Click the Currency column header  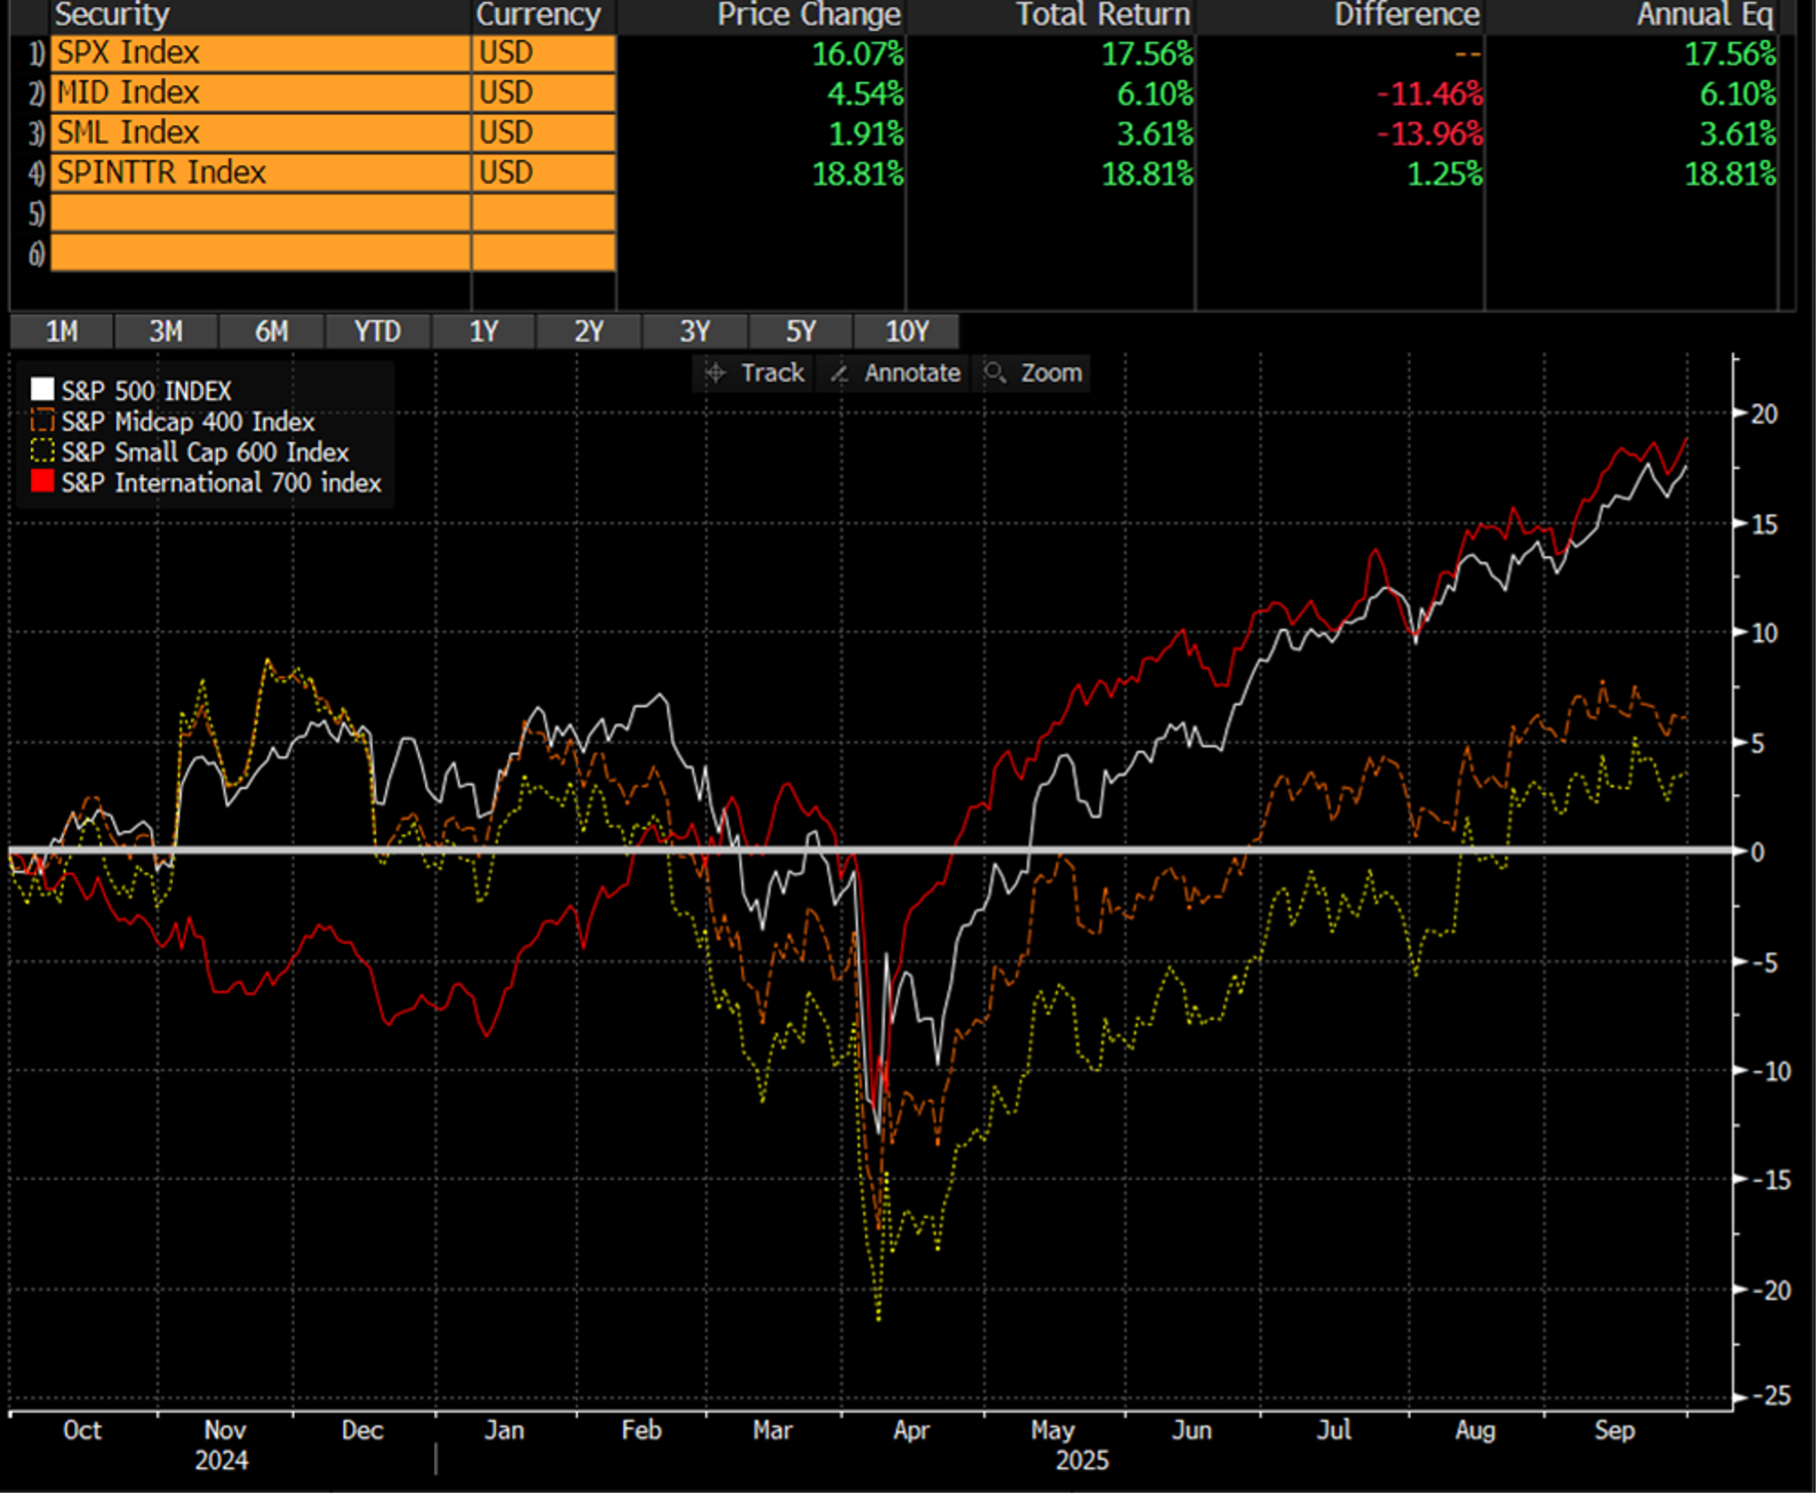pos(538,15)
